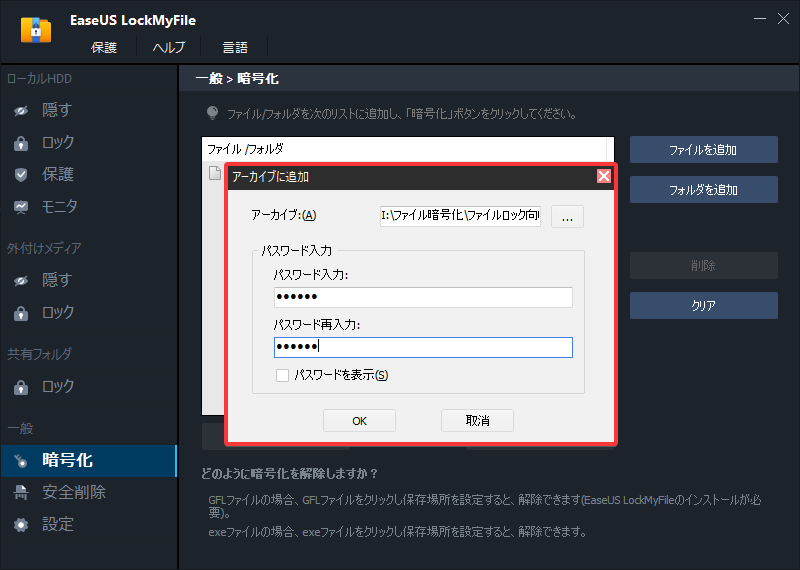
Task: Select 暗号化 in the sidebar
Action: click(x=88, y=461)
